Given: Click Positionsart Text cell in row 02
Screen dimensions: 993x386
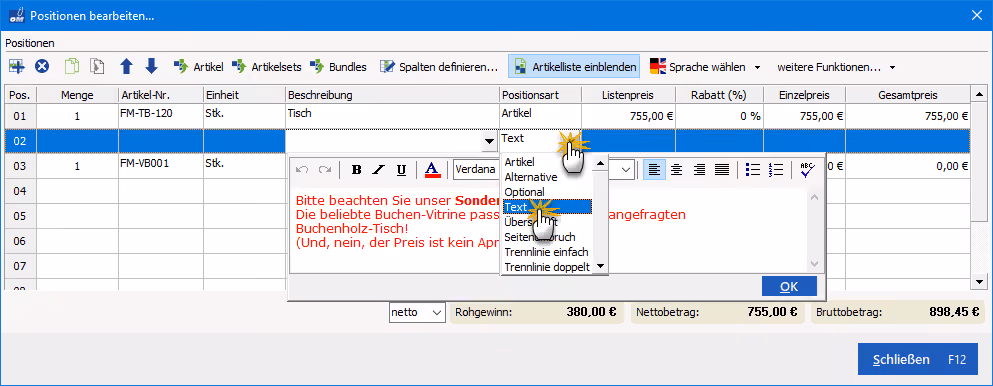Looking at the screenshot, I should (x=540, y=140).
